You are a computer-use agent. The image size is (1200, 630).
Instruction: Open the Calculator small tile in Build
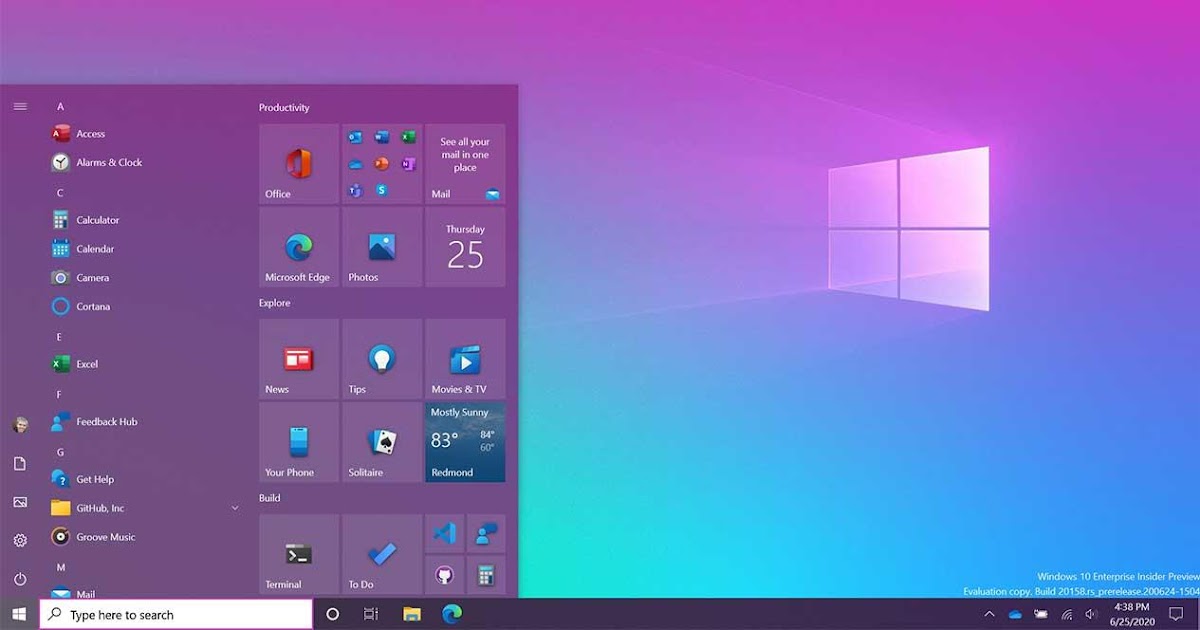pyautogui.click(x=486, y=575)
